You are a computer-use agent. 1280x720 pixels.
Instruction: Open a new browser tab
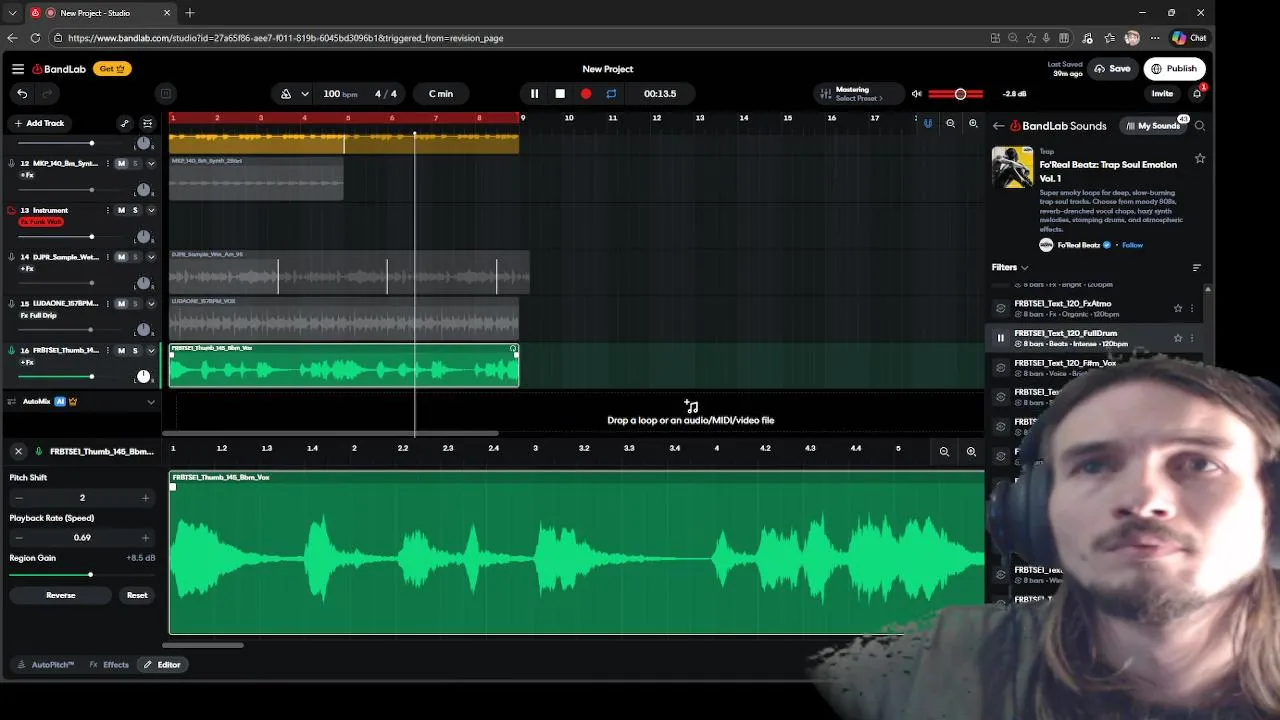click(190, 13)
